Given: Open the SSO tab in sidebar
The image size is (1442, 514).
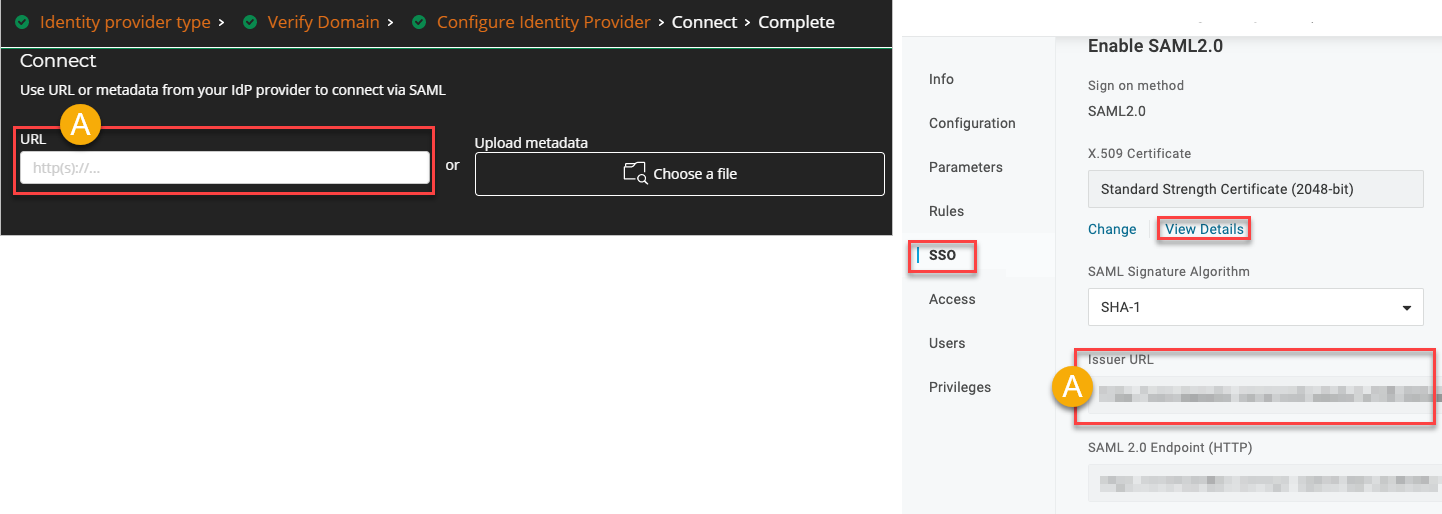Looking at the screenshot, I should 942,255.
